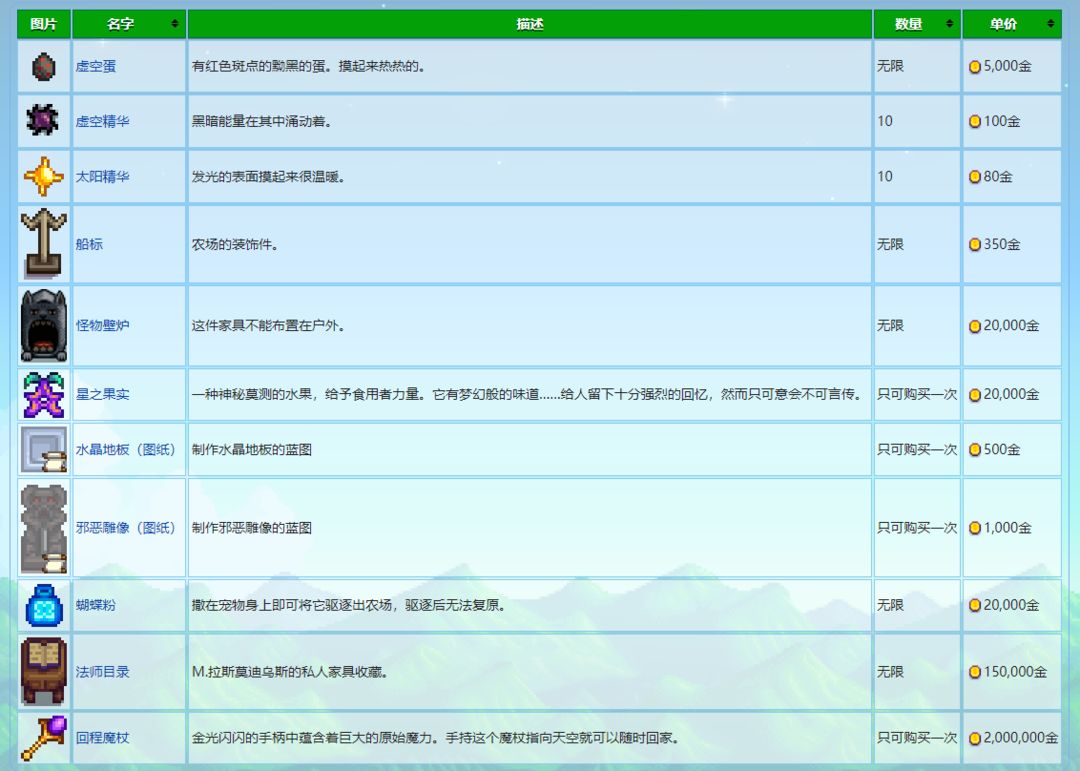Open the 法师目录 link
1080x771 pixels.
coord(103,671)
